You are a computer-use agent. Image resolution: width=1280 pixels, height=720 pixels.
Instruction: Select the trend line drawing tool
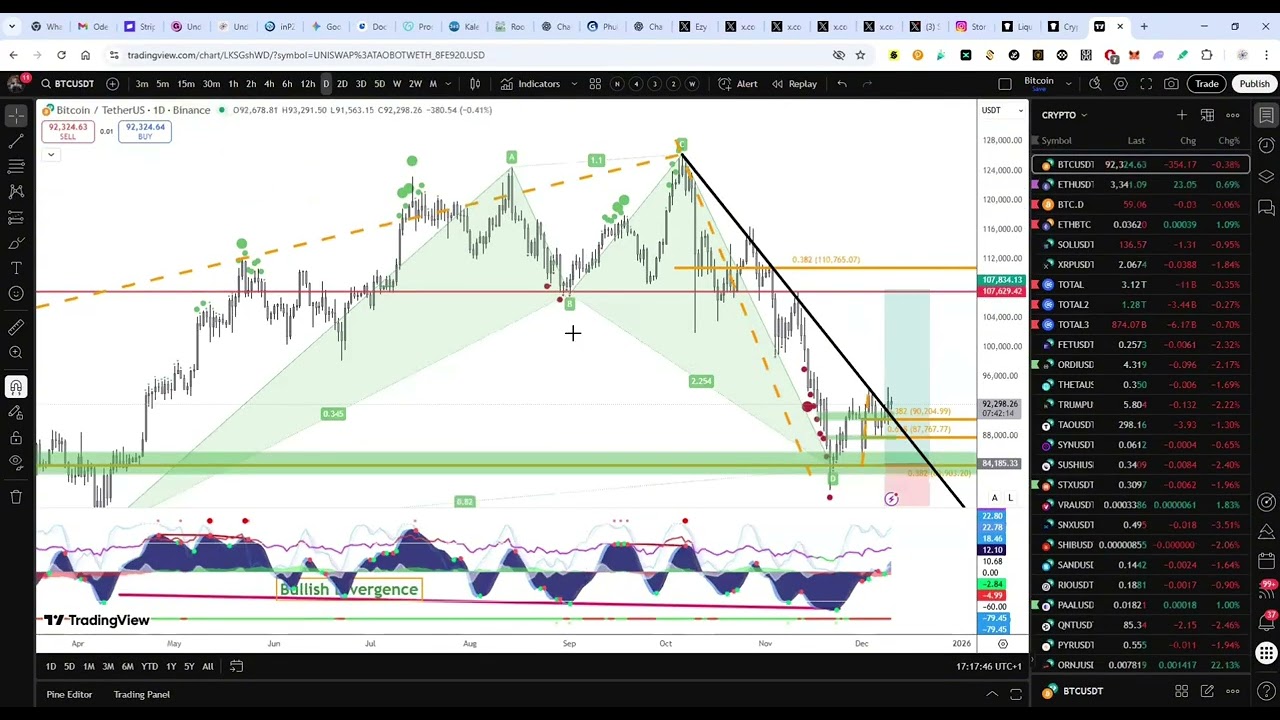click(x=16, y=142)
